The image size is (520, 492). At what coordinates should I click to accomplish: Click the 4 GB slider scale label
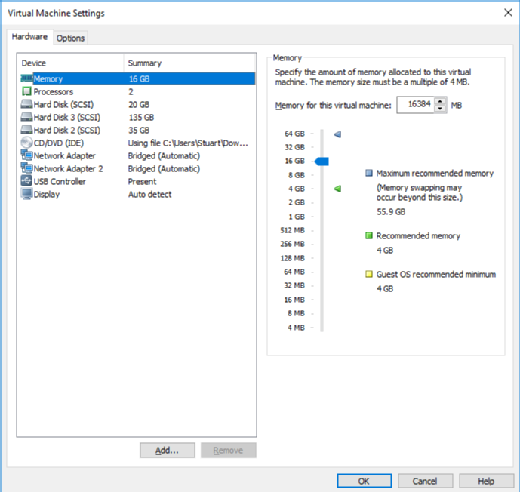coord(296,189)
